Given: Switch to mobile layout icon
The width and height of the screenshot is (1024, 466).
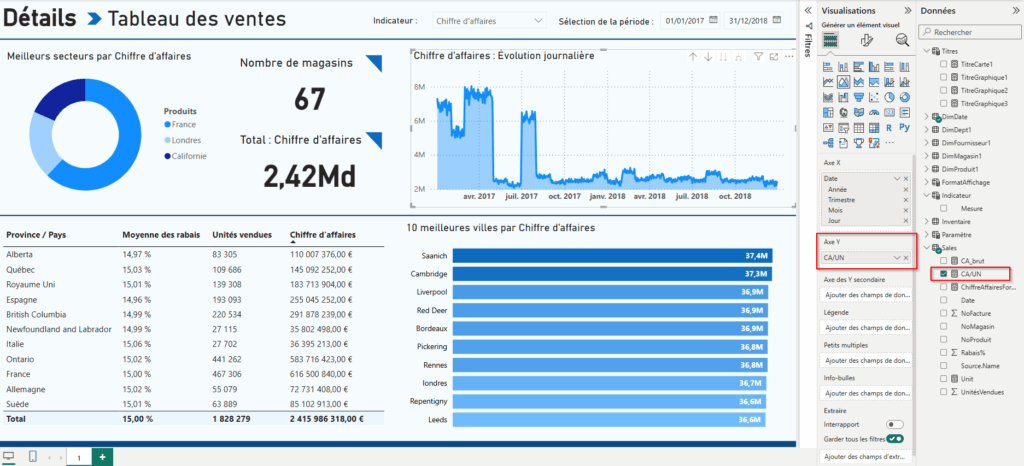Looking at the screenshot, I should (x=33, y=457).
